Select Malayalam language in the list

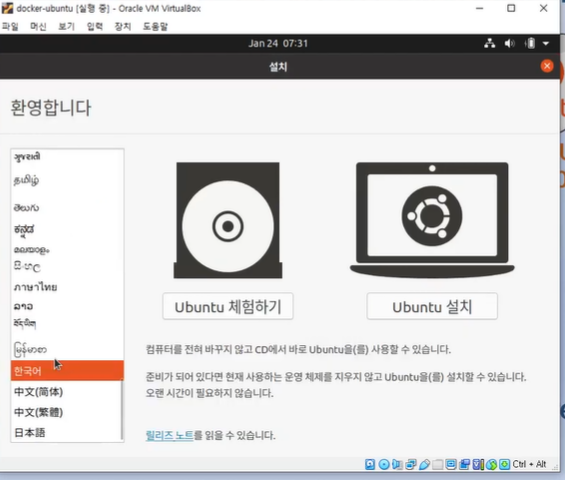point(67,249)
